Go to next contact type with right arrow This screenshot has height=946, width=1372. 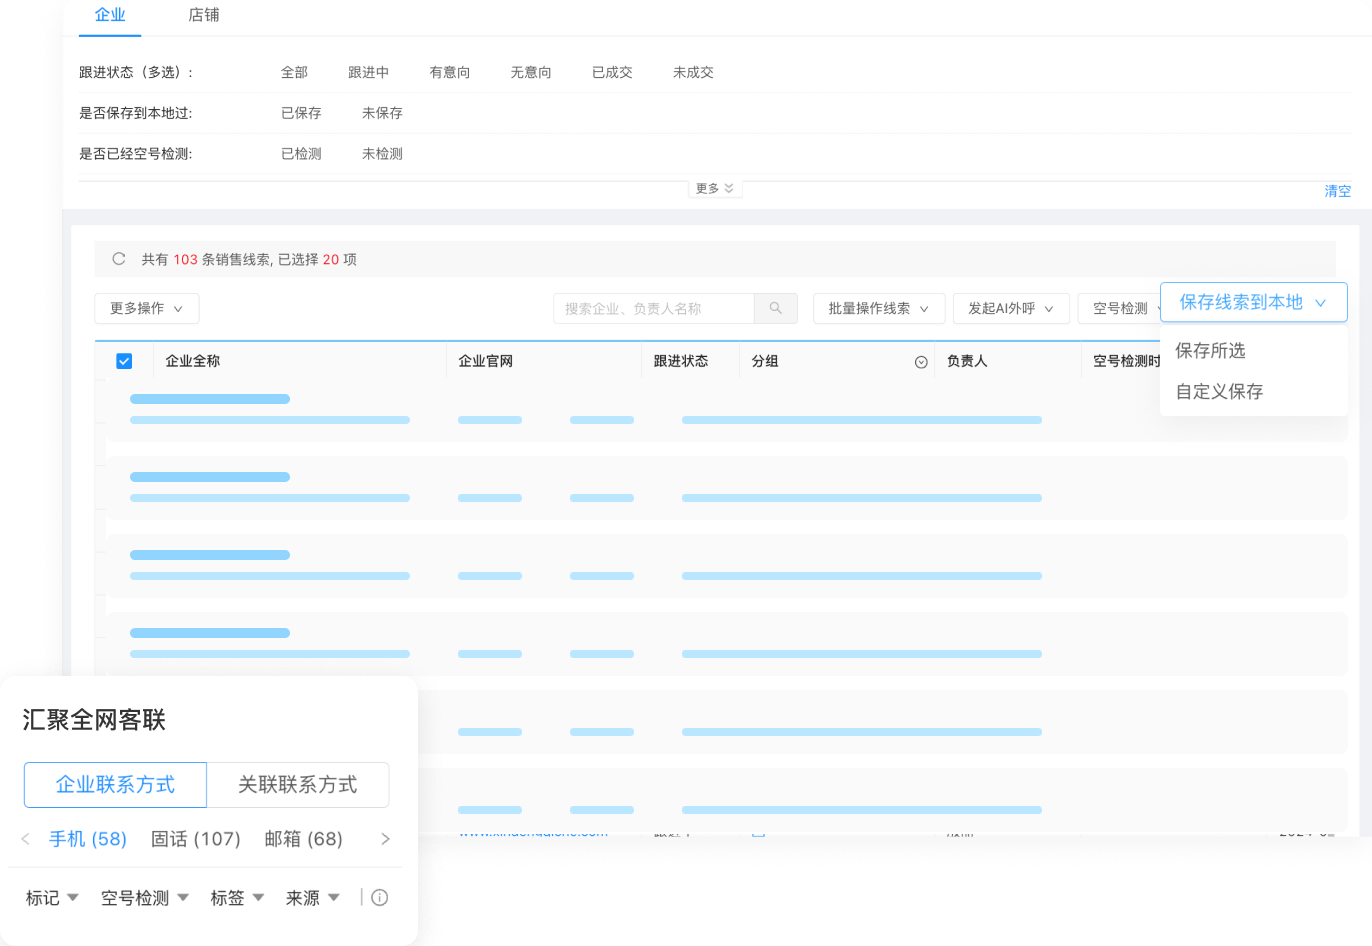[x=385, y=839]
